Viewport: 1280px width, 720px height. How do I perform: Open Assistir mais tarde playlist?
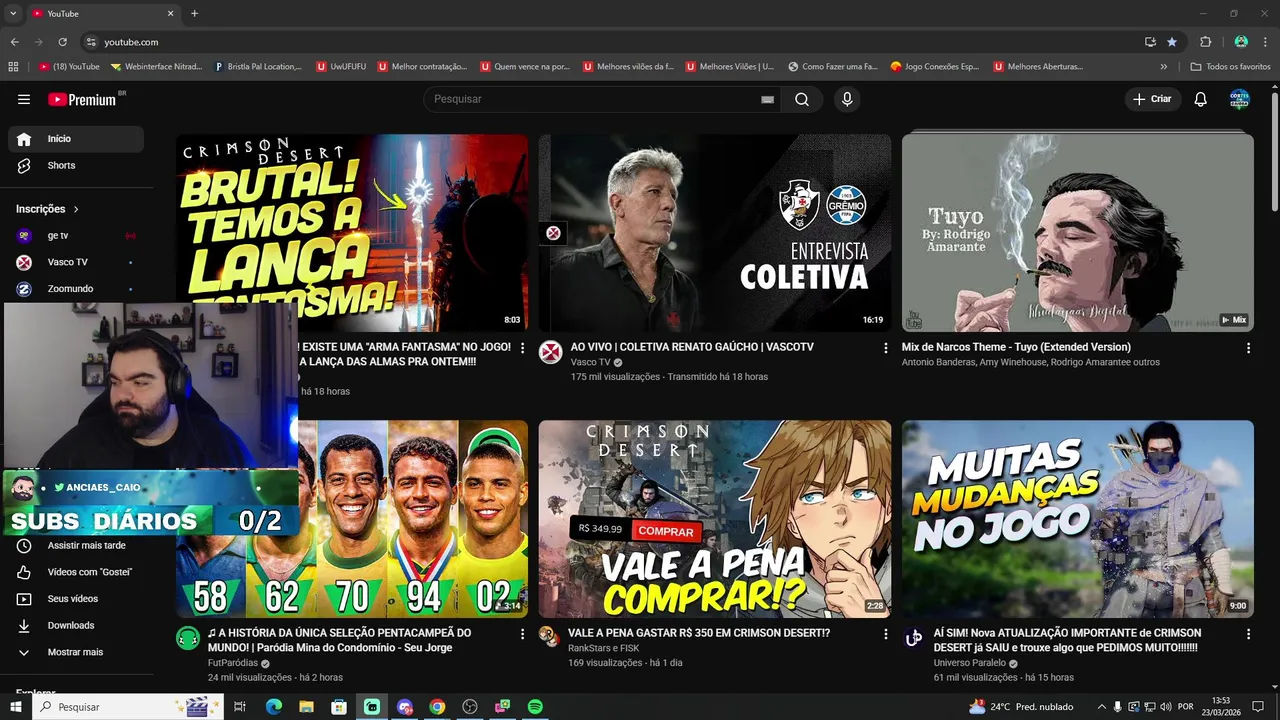pyautogui.click(x=76, y=546)
